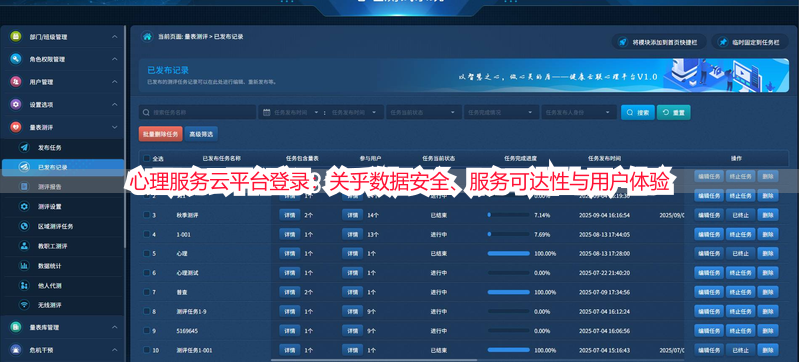Click the home icon in the breadcrumb
Viewport: 799px width, 362px height.
coord(147,37)
